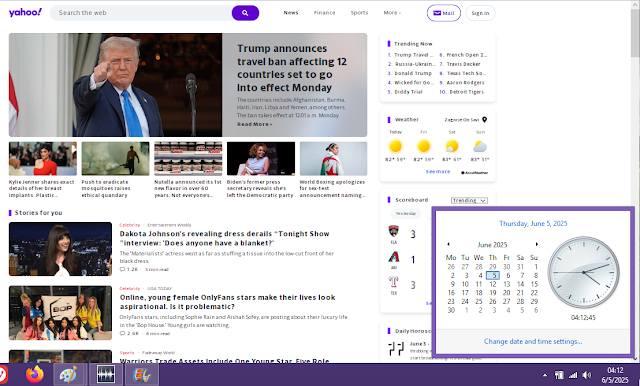The image size is (640, 386).
Task: Click the Sign in button
Action: (480, 13)
